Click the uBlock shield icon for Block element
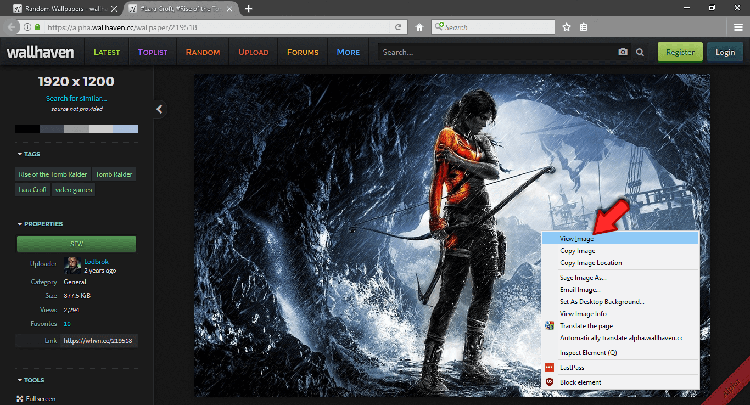Screen dimensions: 750x405 point(550,382)
